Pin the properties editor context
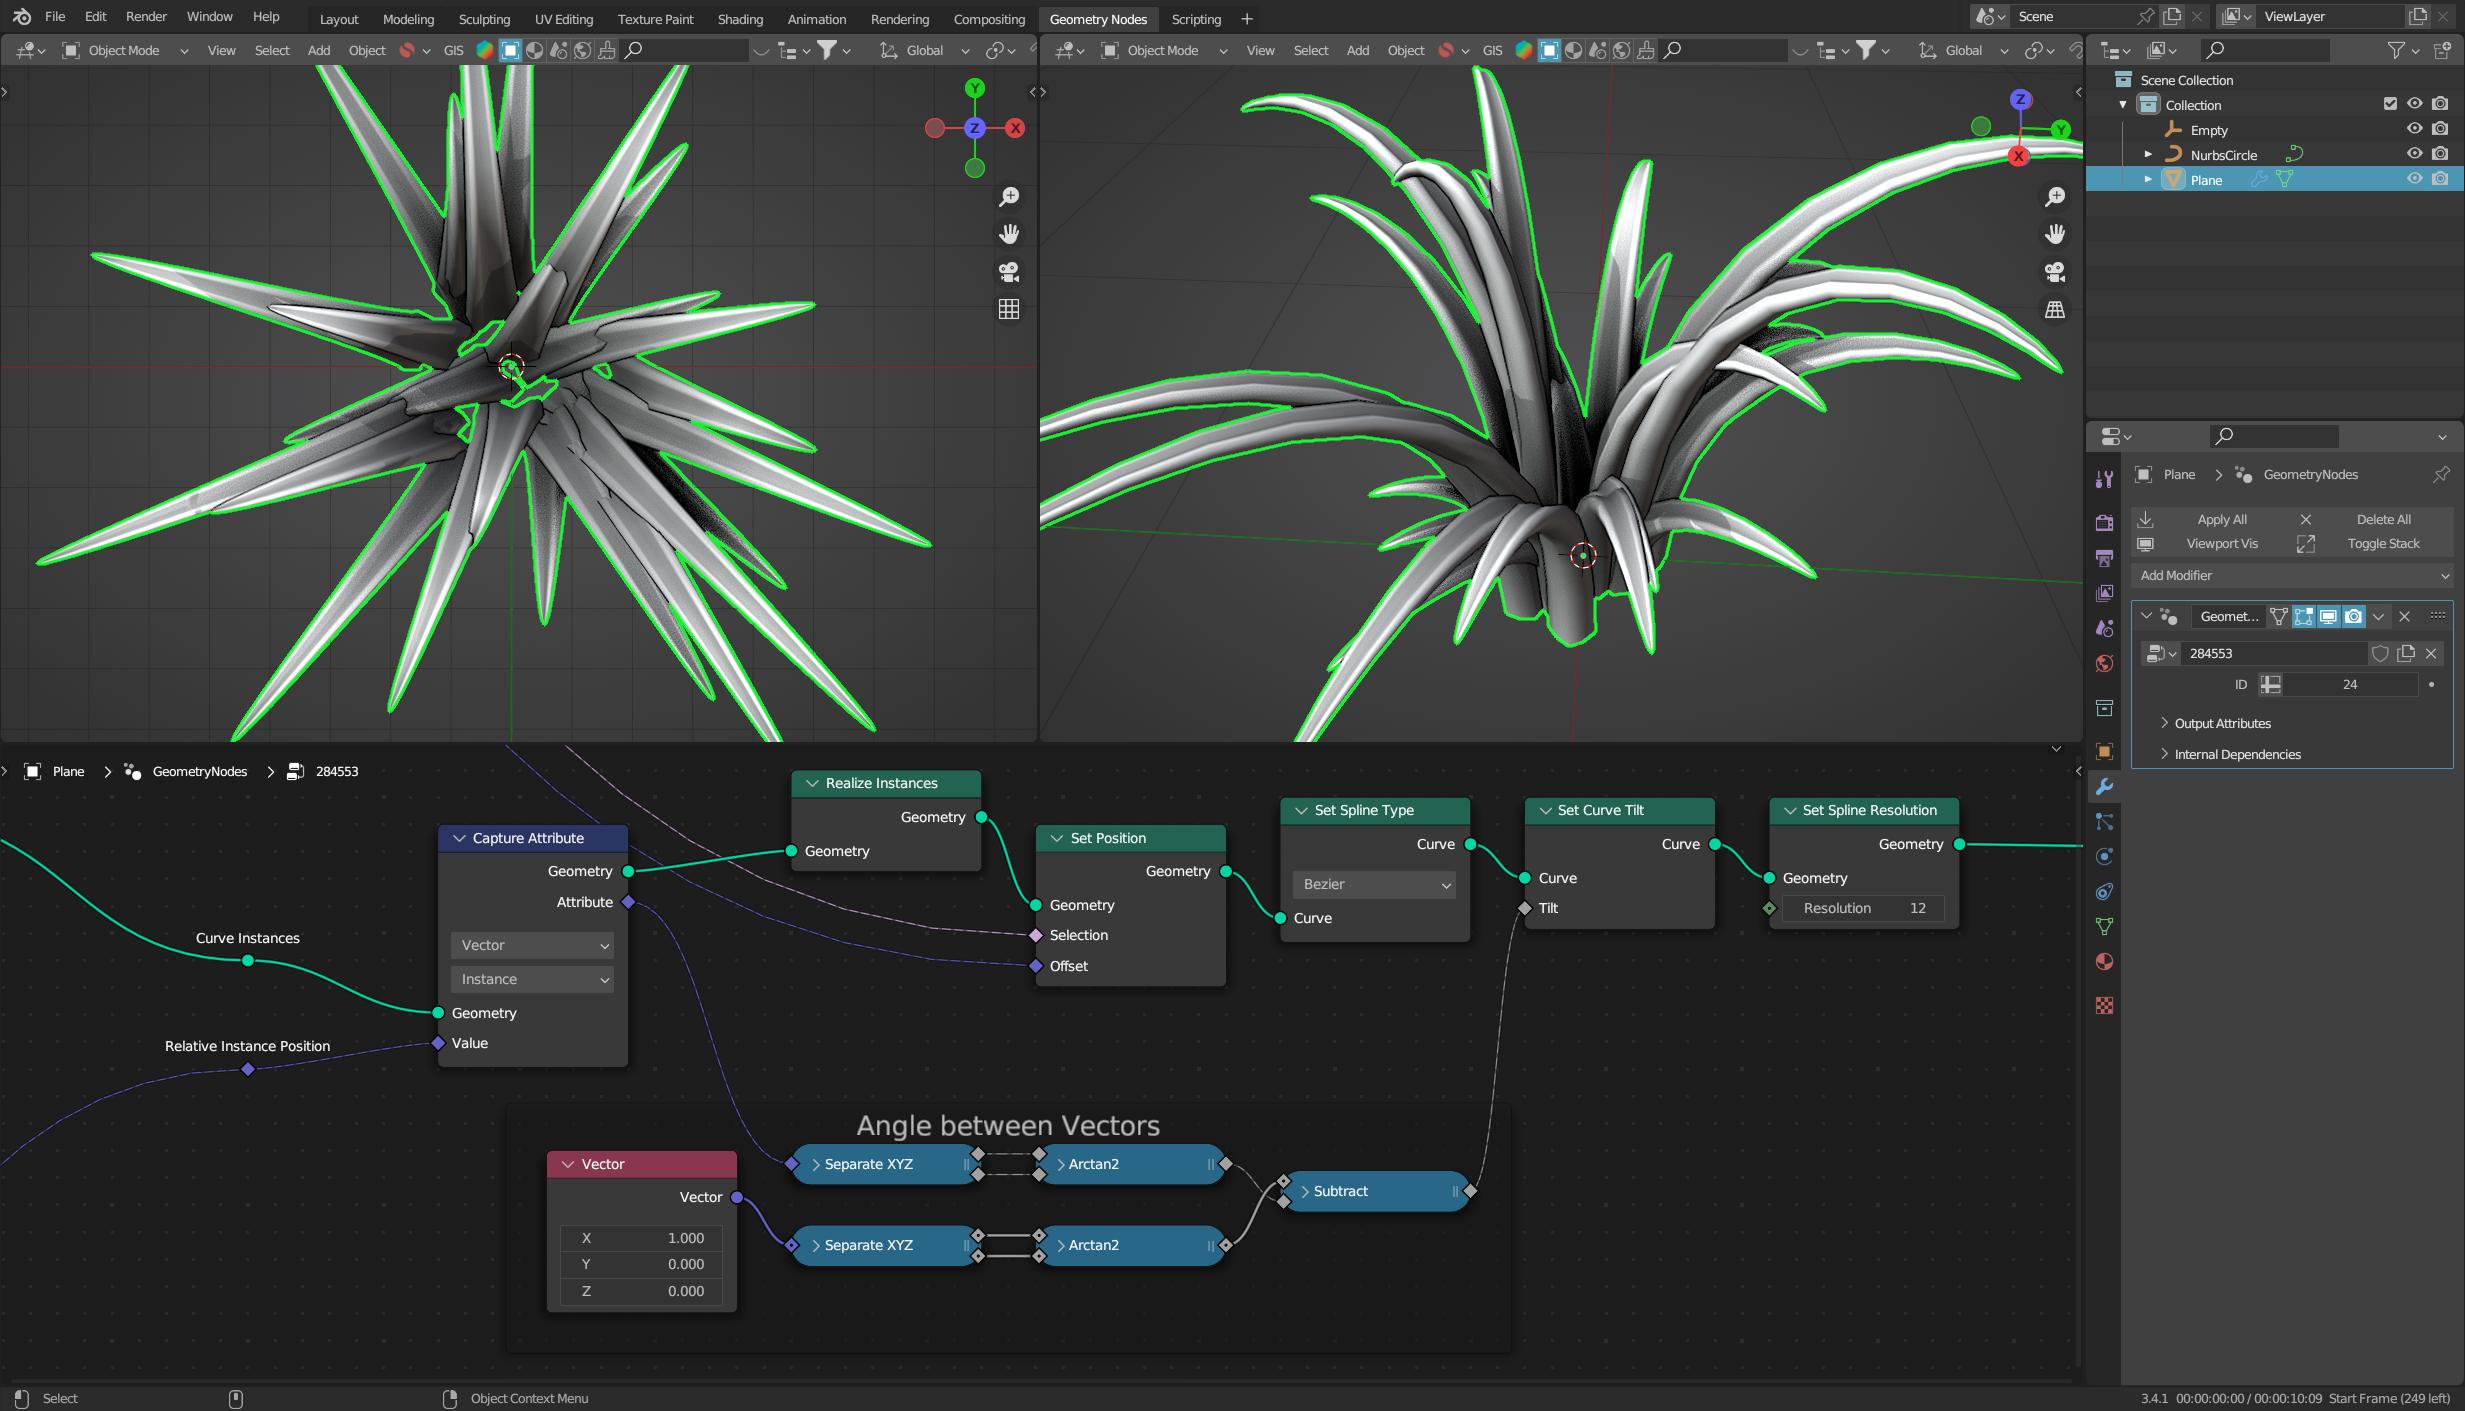The image size is (2465, 1411). tap(2441, 474)
